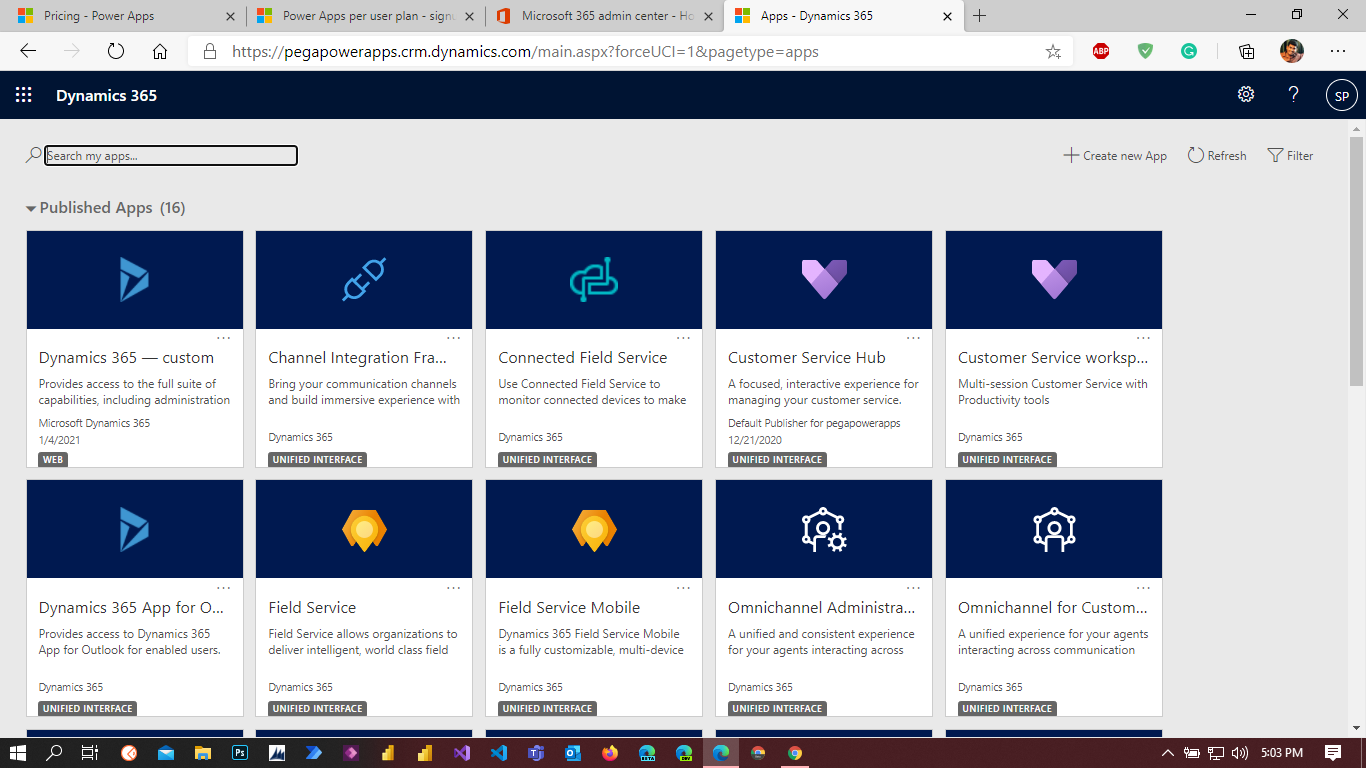The image size is (1366, 768).
Task: Open the Filter option
Action: click(x=1290, y=156)
